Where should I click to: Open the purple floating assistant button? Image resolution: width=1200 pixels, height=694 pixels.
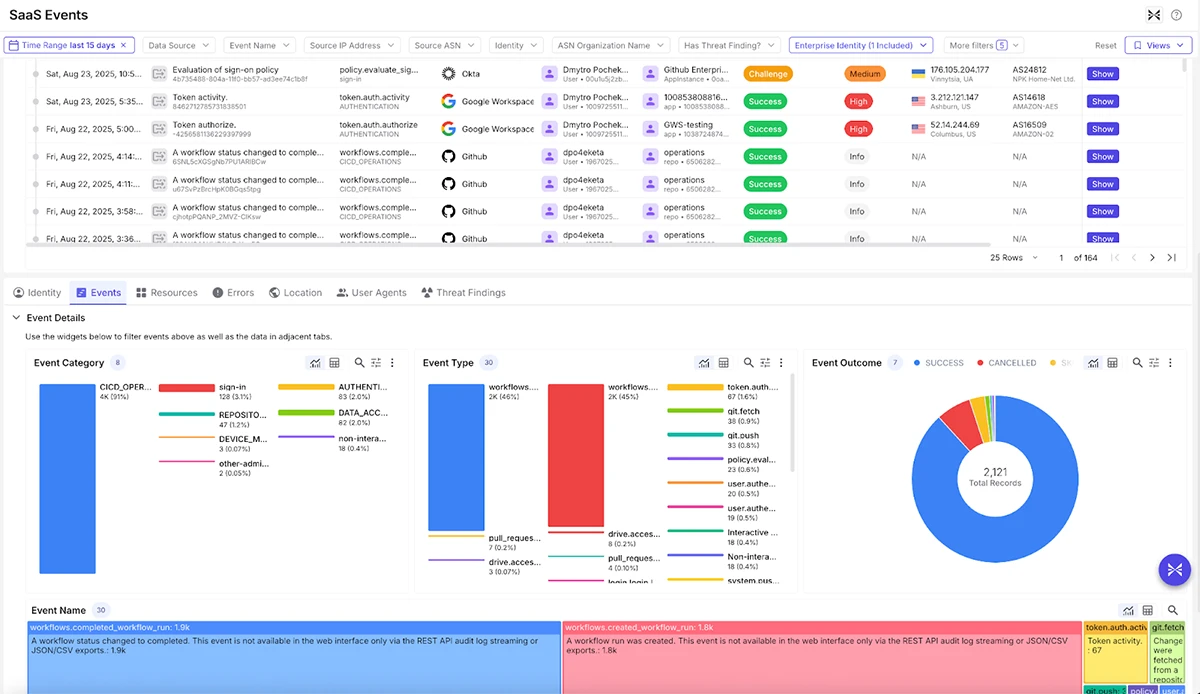[x=1175, y=569]
